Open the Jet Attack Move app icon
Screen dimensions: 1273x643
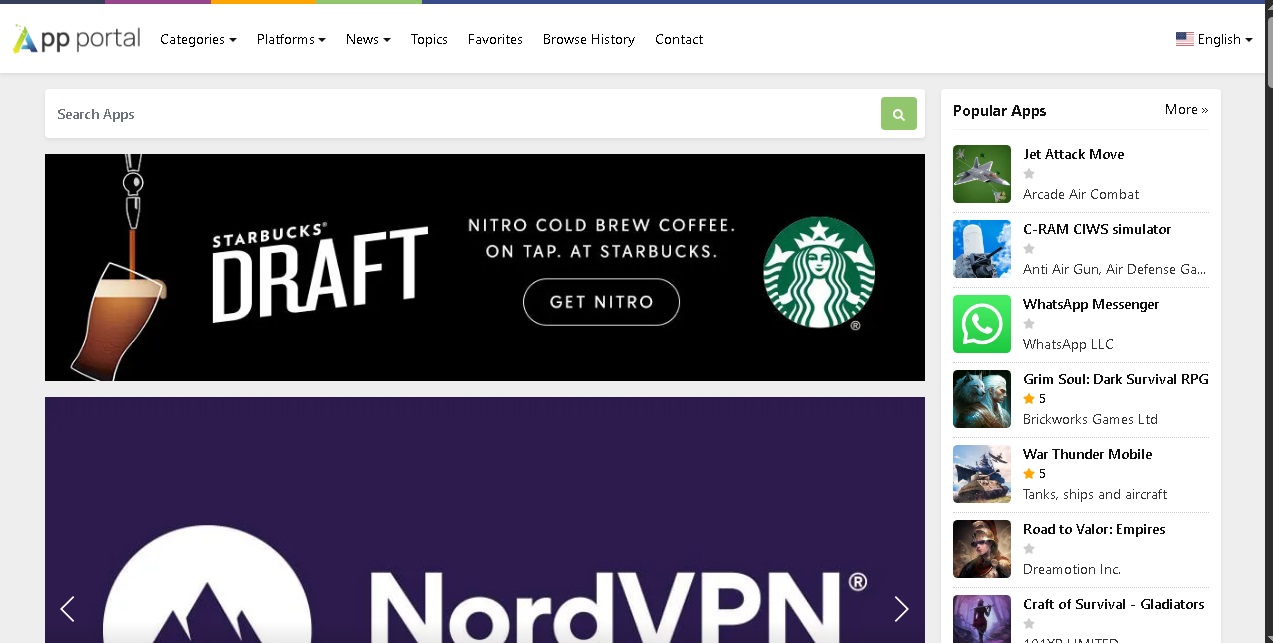click(982, 174)
